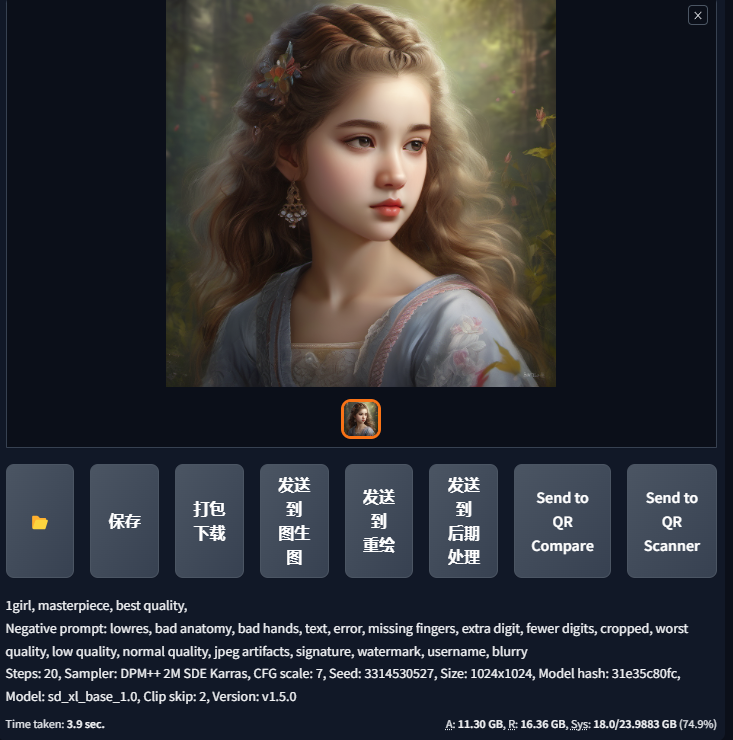733x740 pixels.
Task: Click the Model sd_xl_base_1.0 info line
Action: click(151, 697)
